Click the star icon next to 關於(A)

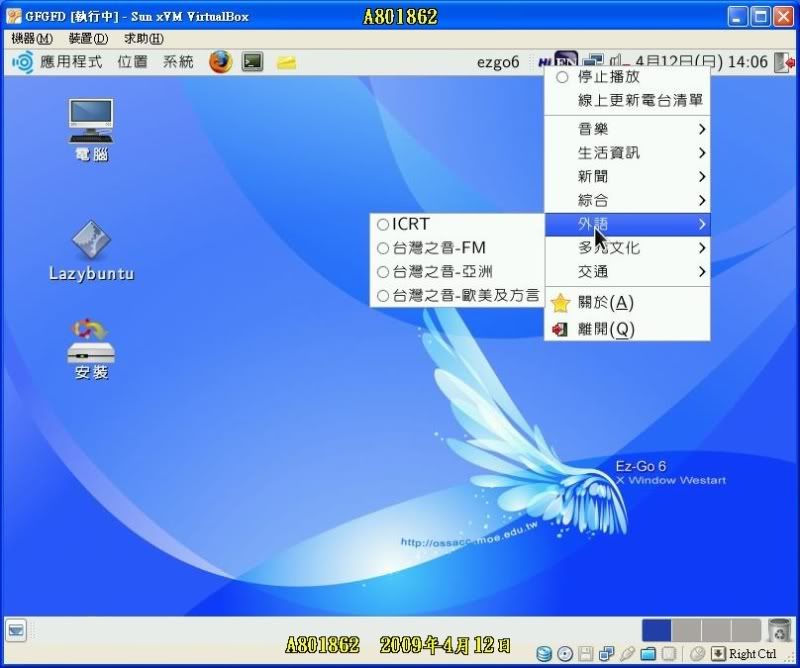(x=560, y=303)
